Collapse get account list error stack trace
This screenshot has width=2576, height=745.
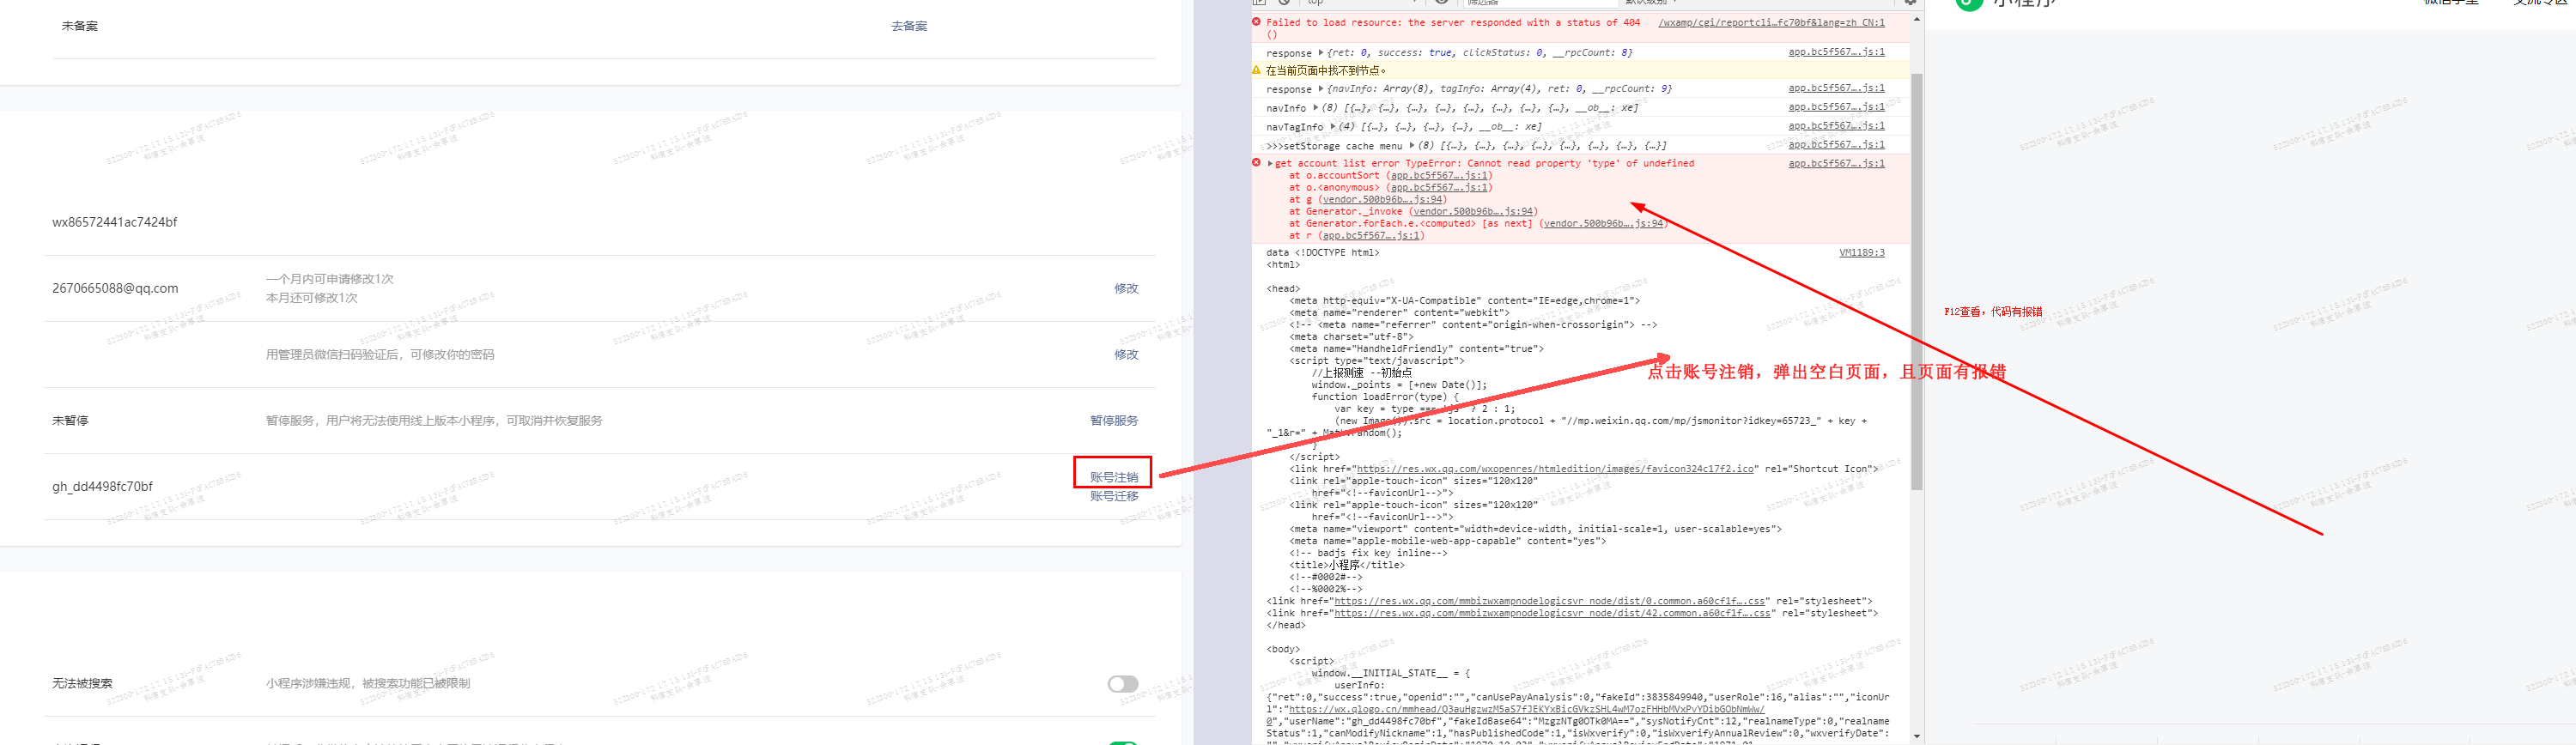1270,163
